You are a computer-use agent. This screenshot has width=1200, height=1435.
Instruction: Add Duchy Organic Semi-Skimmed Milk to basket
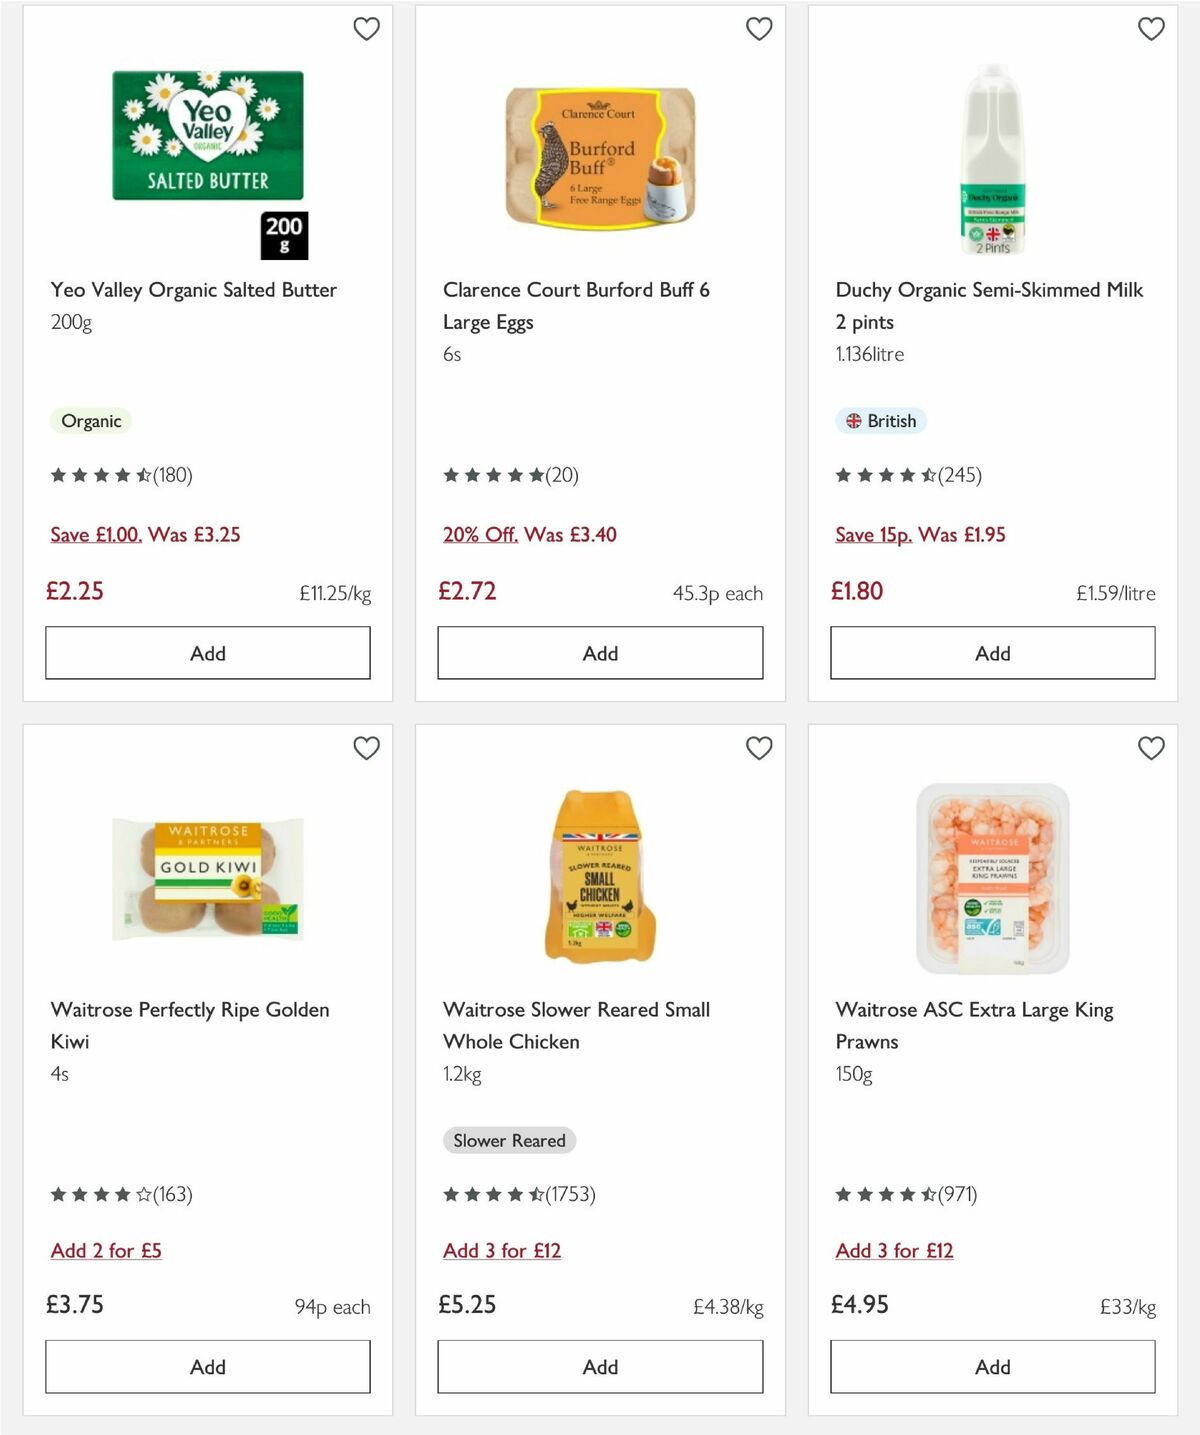992,652
